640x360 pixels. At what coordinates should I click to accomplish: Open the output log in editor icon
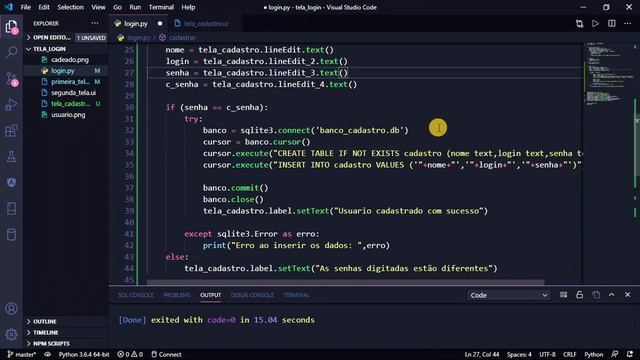coord(596,295)
